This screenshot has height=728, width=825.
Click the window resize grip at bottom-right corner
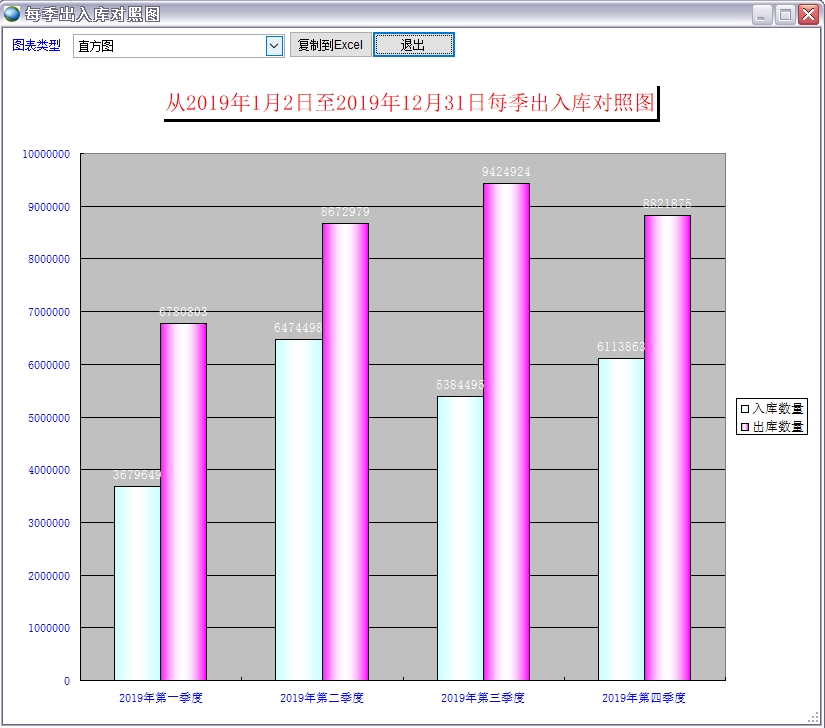[817, 720]
